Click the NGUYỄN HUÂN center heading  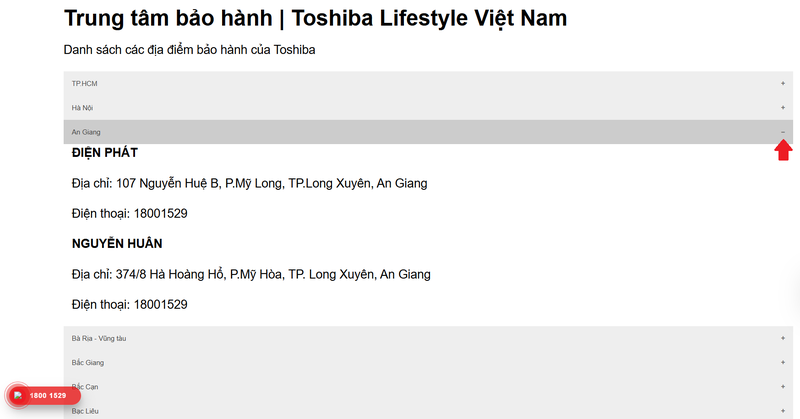point(117,243)
